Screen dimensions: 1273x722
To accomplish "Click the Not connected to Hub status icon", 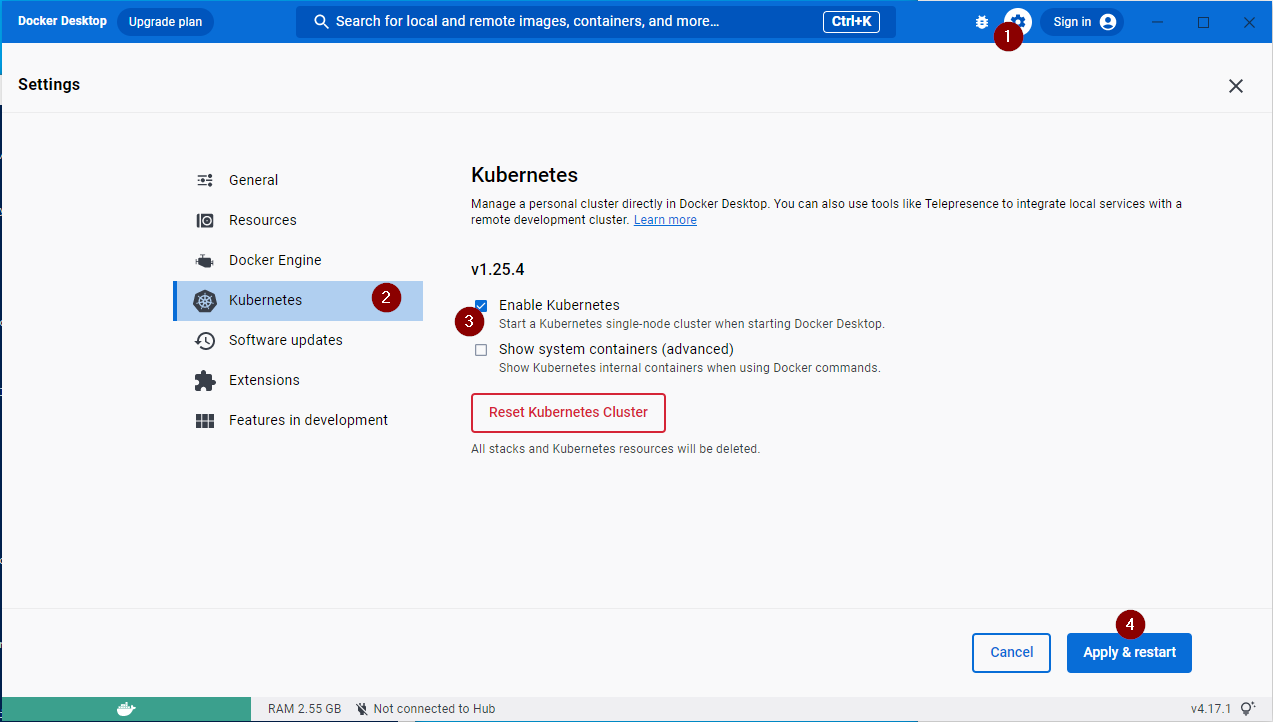I will (x=361, y=708).
